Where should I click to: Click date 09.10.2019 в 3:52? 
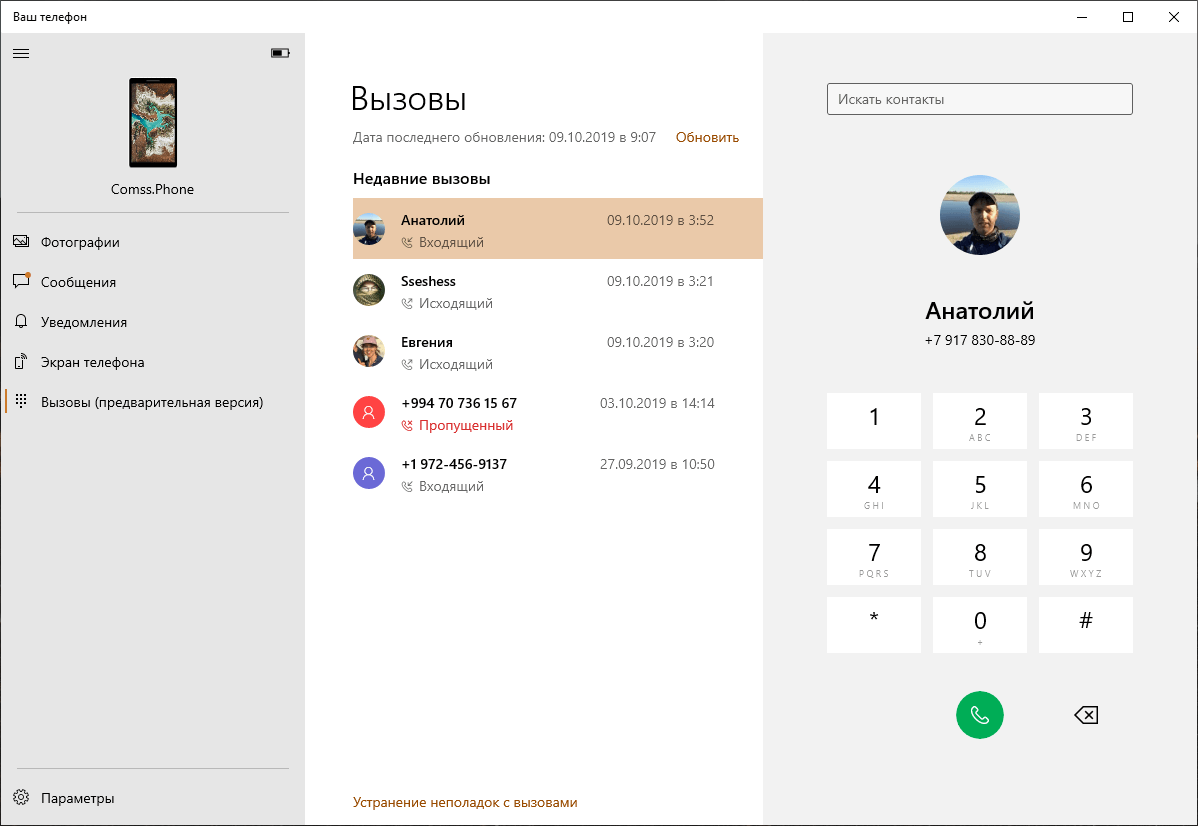pyautogui.click(x=660, y=220)
